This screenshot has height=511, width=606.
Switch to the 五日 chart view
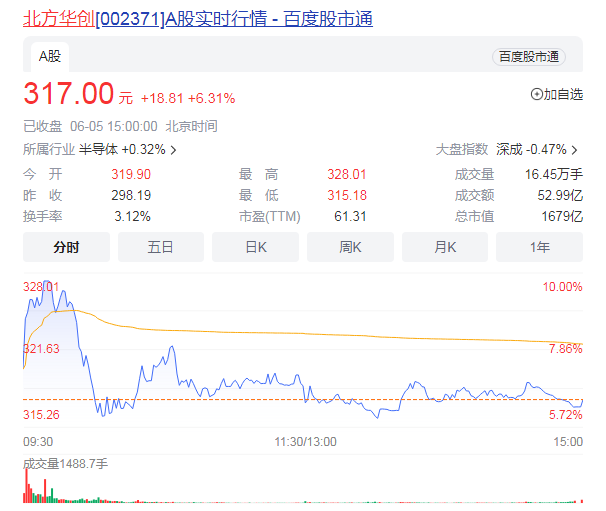coord(160,247)
